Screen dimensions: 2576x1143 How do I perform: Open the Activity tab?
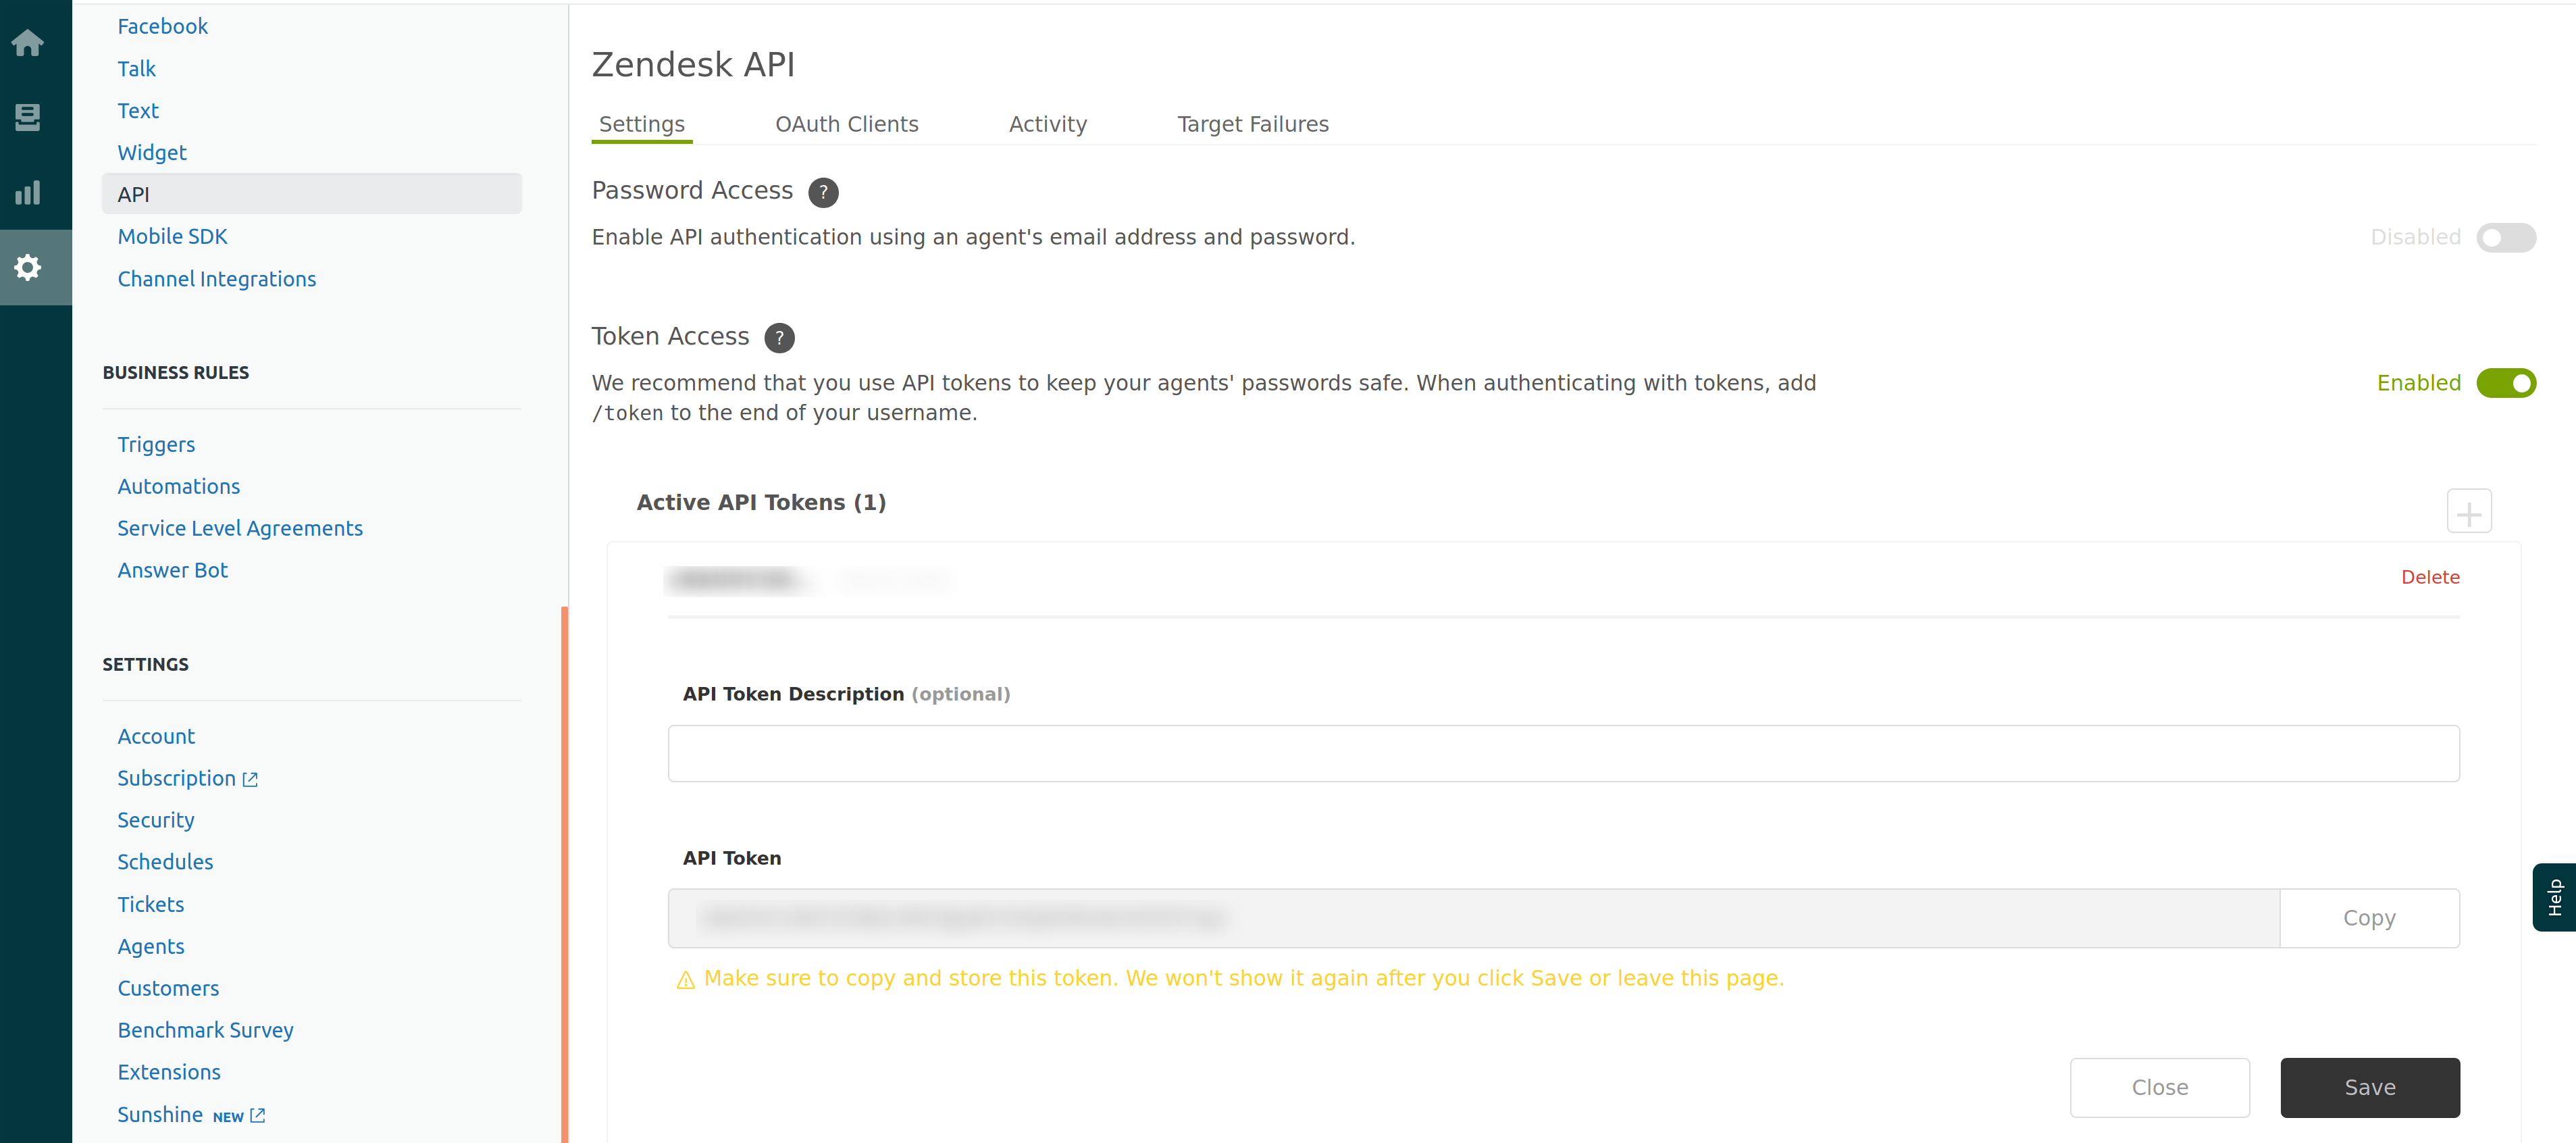pyautogui.click(x=1048, y=124)
